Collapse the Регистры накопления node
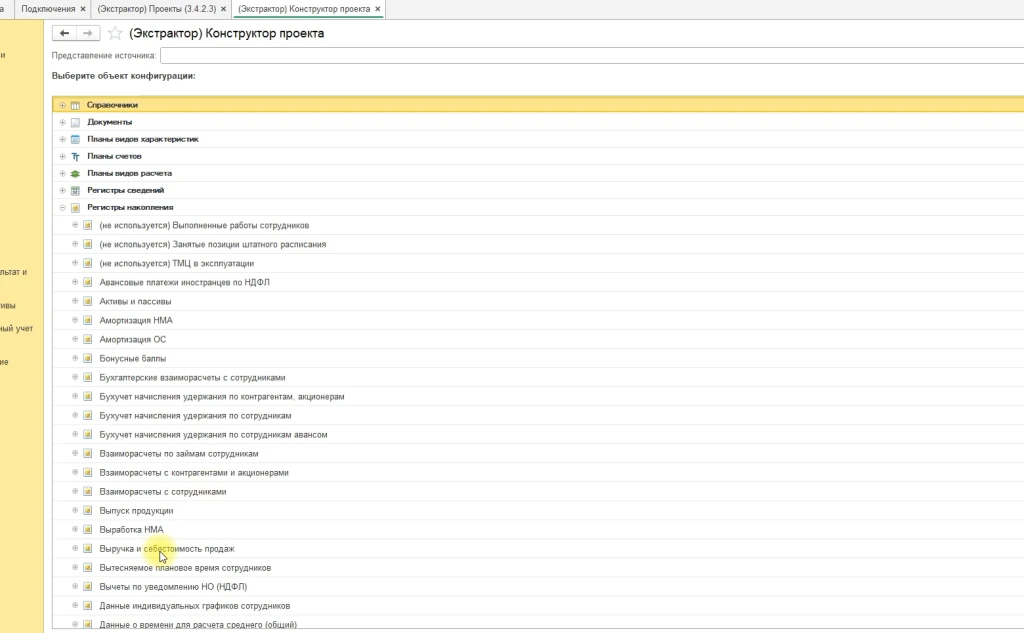Image resolution: width=1024 pixels, height=633 pixels. pyautogui.click(x=62, y=207)
